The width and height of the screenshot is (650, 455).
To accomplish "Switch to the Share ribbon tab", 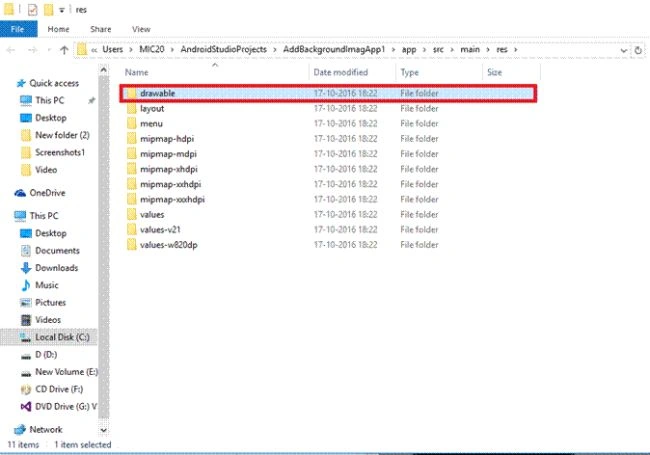I will point(101,29).
